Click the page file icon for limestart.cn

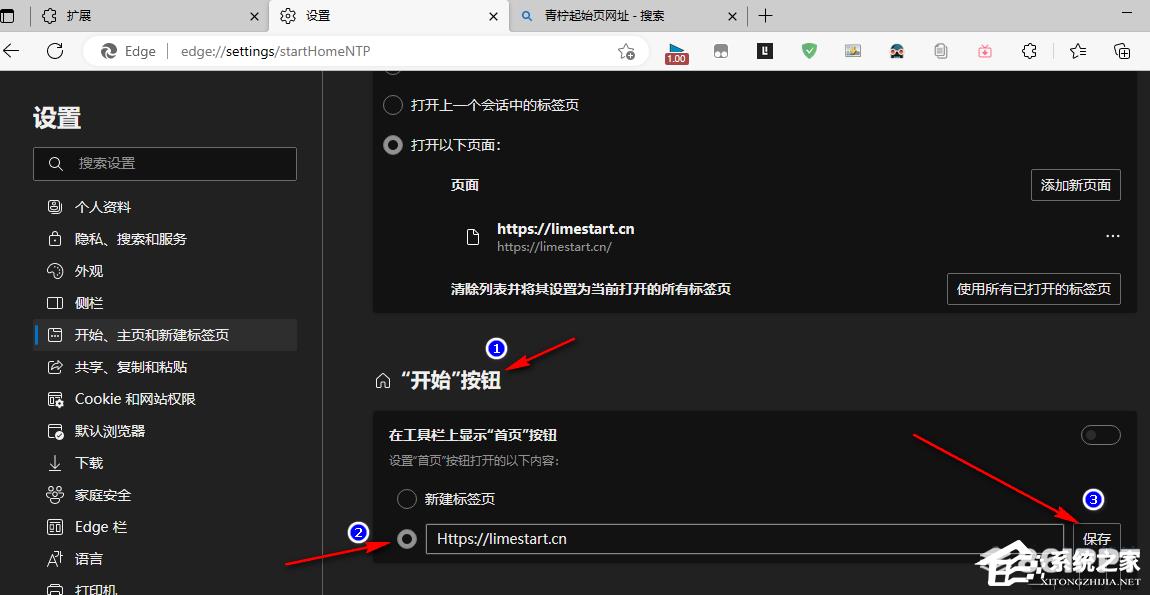pyautogui.click(x=474, y=237)
